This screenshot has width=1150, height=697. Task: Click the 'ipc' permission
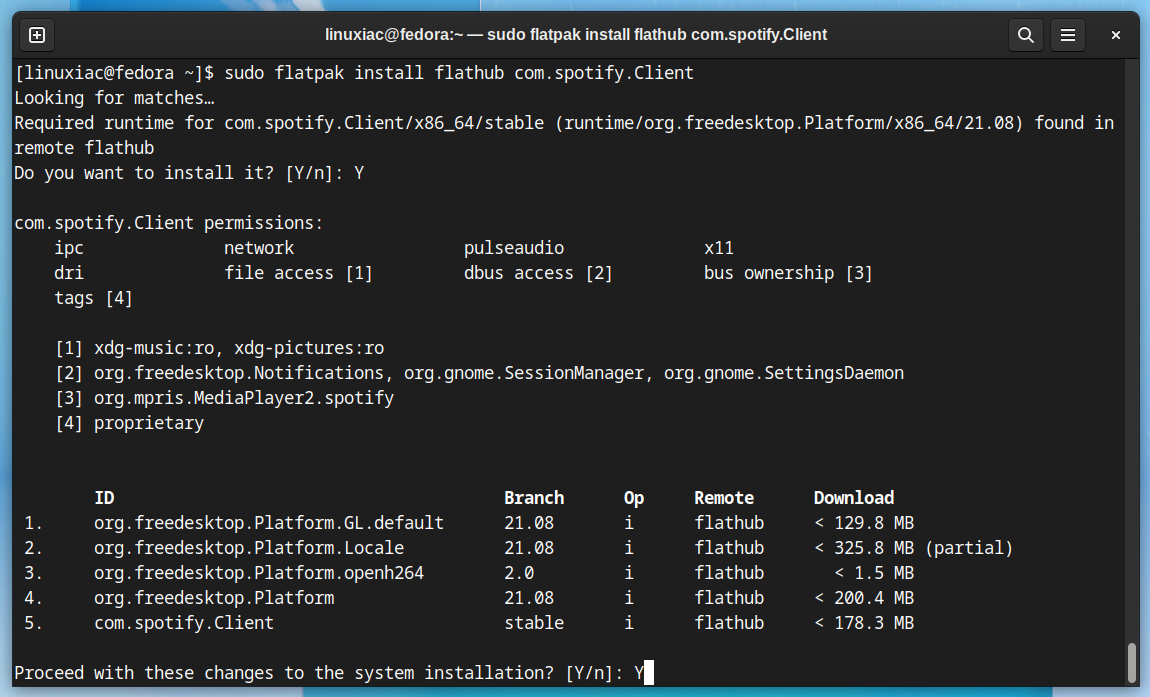[x=69, y=248]
